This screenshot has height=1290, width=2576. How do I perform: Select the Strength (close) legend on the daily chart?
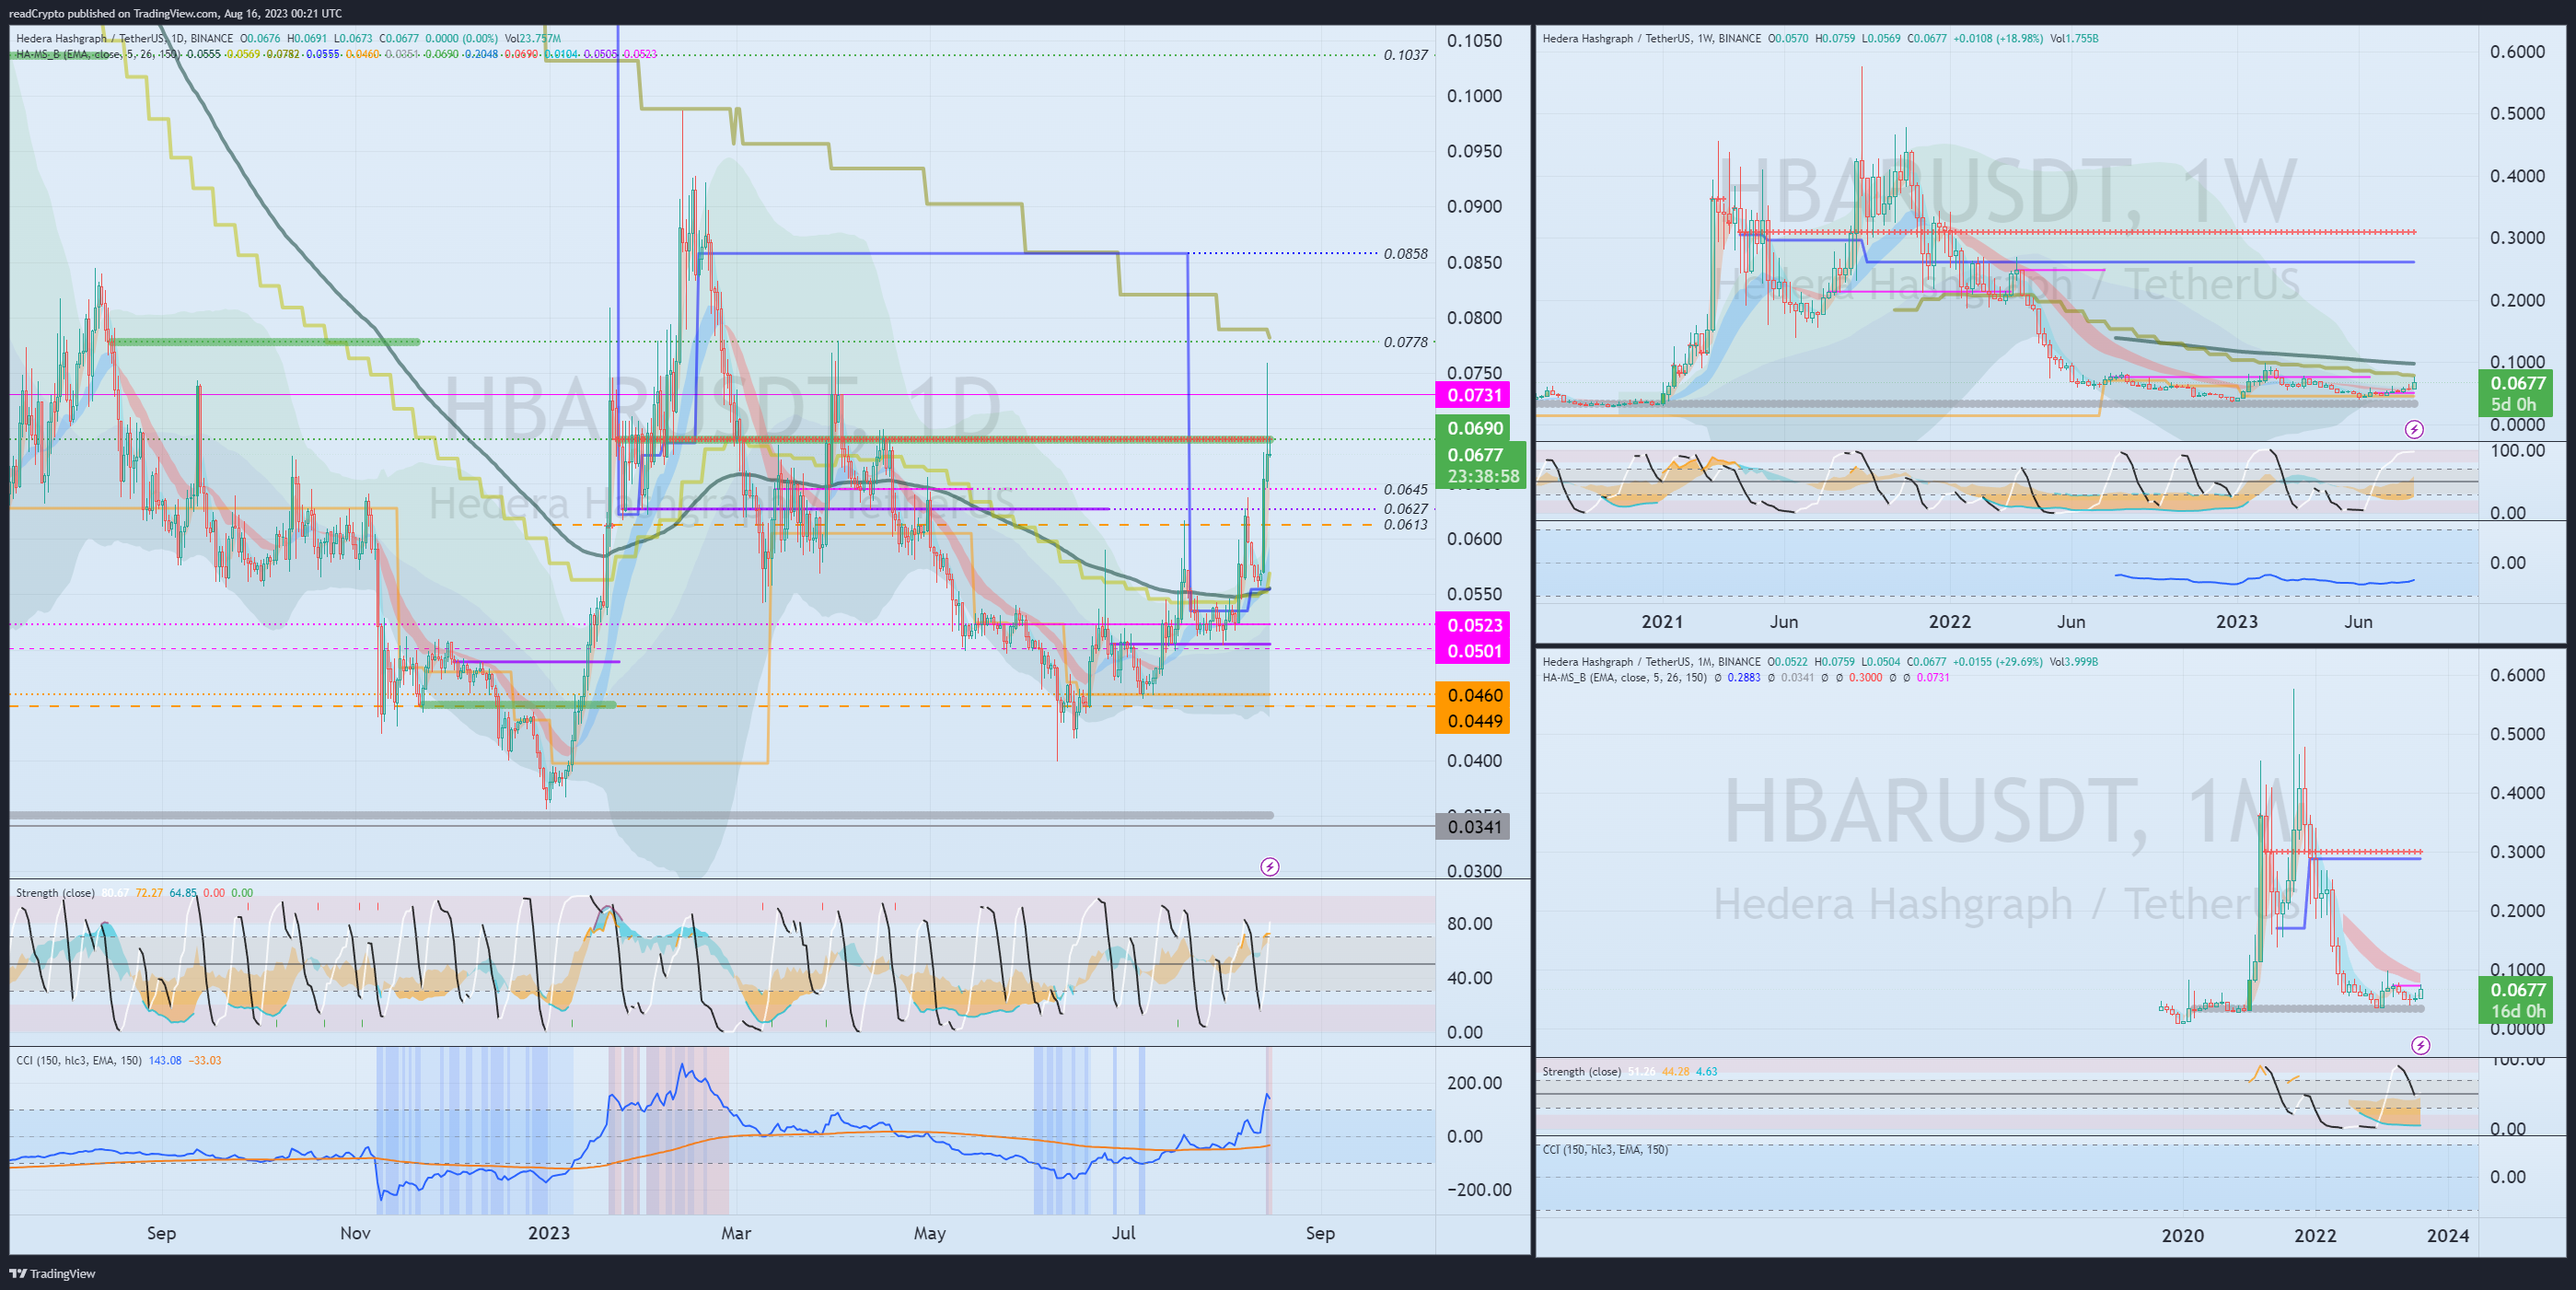point(55,893)
